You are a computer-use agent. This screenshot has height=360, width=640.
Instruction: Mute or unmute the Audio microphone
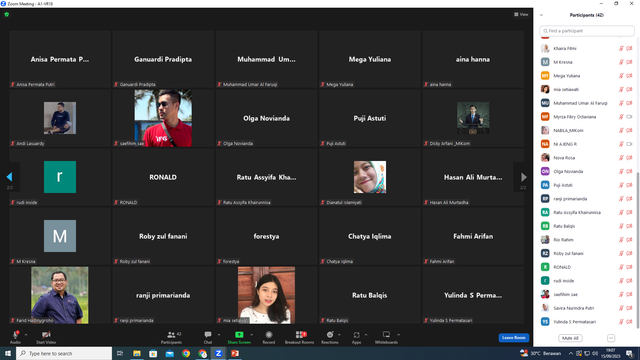(15, 337)
